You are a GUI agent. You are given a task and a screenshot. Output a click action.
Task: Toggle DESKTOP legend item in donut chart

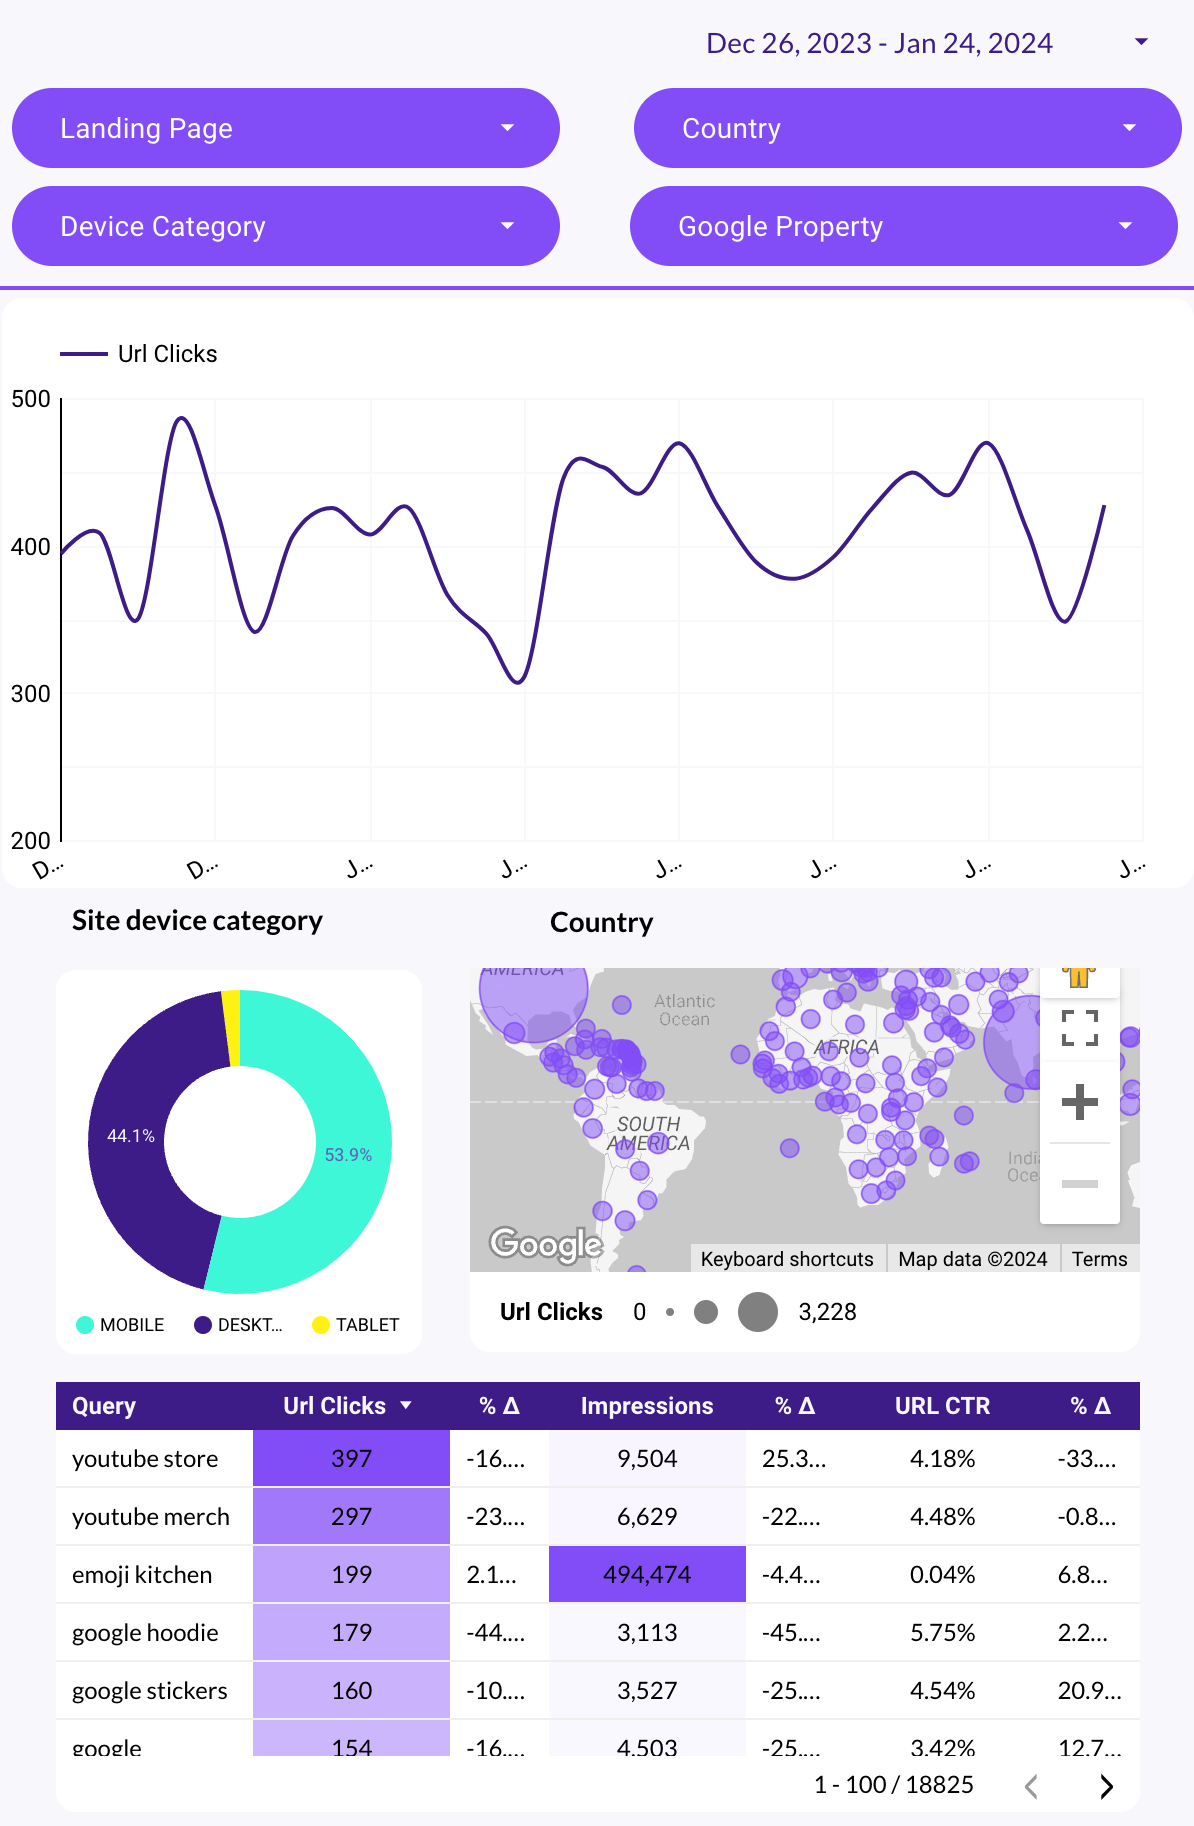(239, 1325)
